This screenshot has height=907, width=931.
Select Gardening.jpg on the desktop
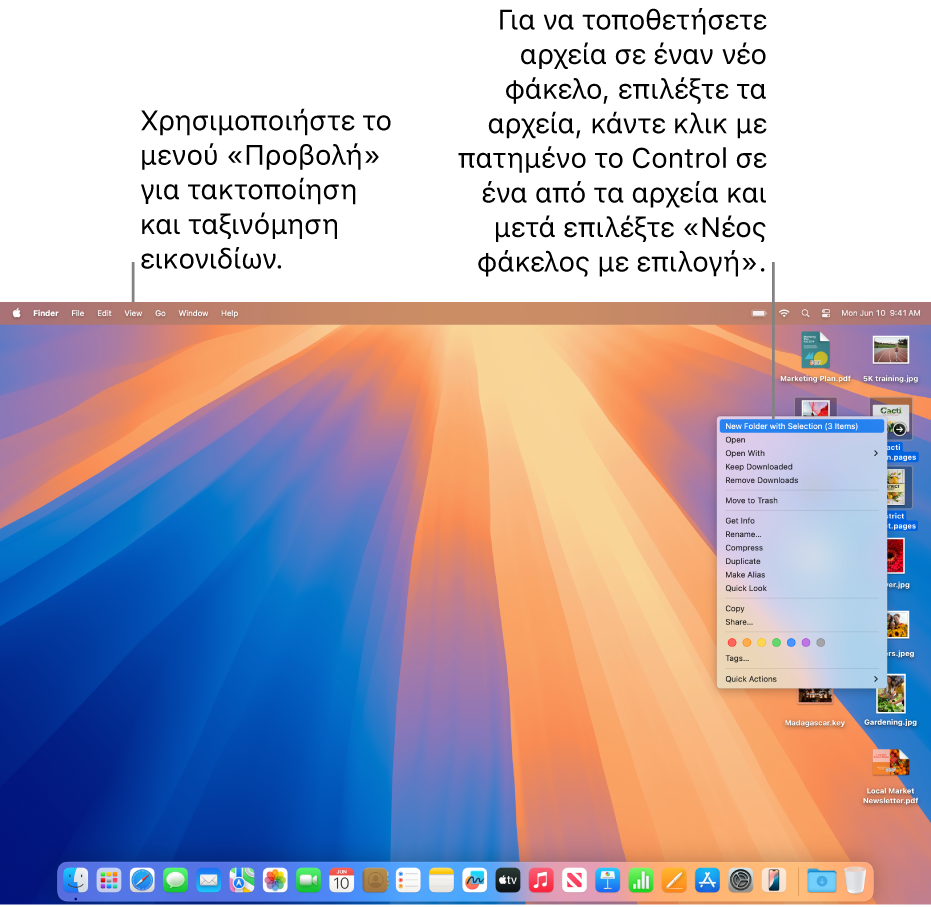[x=891, y=700]
